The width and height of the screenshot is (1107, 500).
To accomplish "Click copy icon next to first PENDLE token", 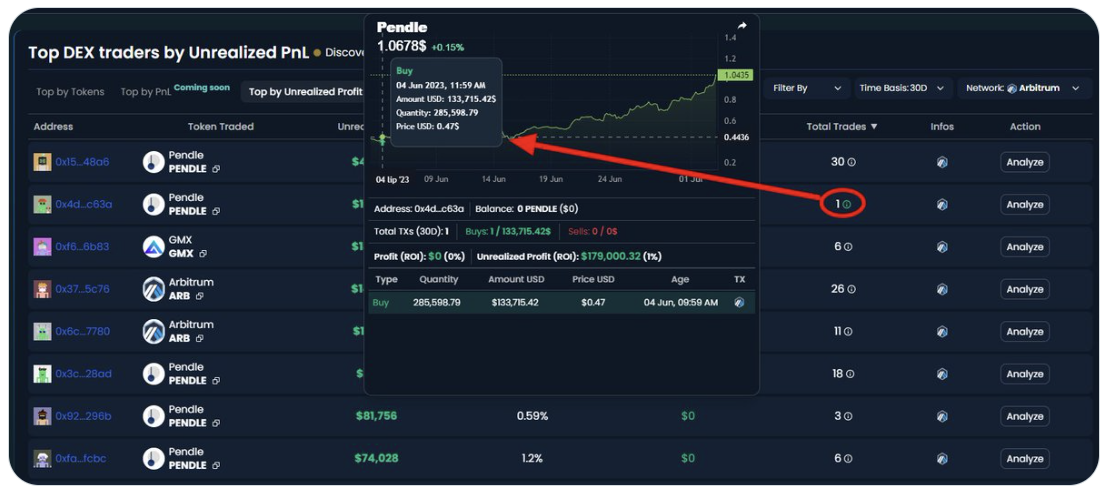I will [x=216, y=169].
